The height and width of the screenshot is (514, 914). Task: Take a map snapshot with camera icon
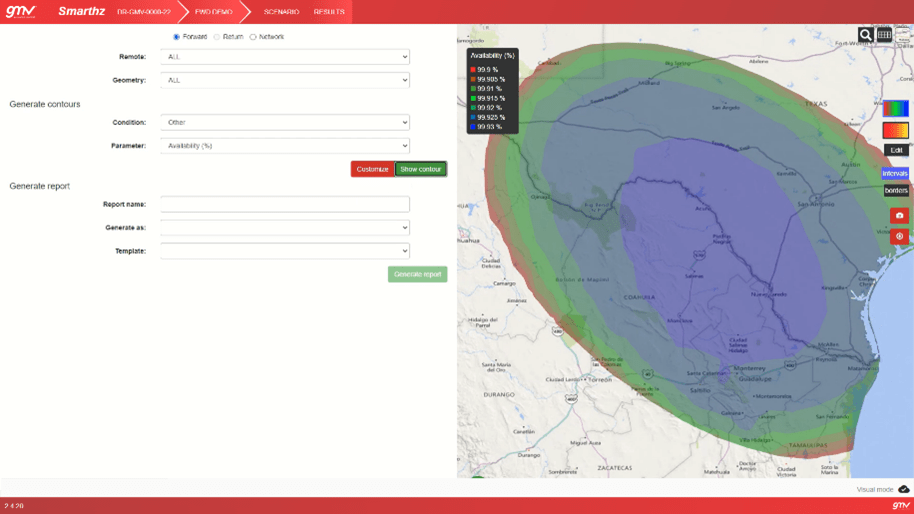tap(899, 216)
